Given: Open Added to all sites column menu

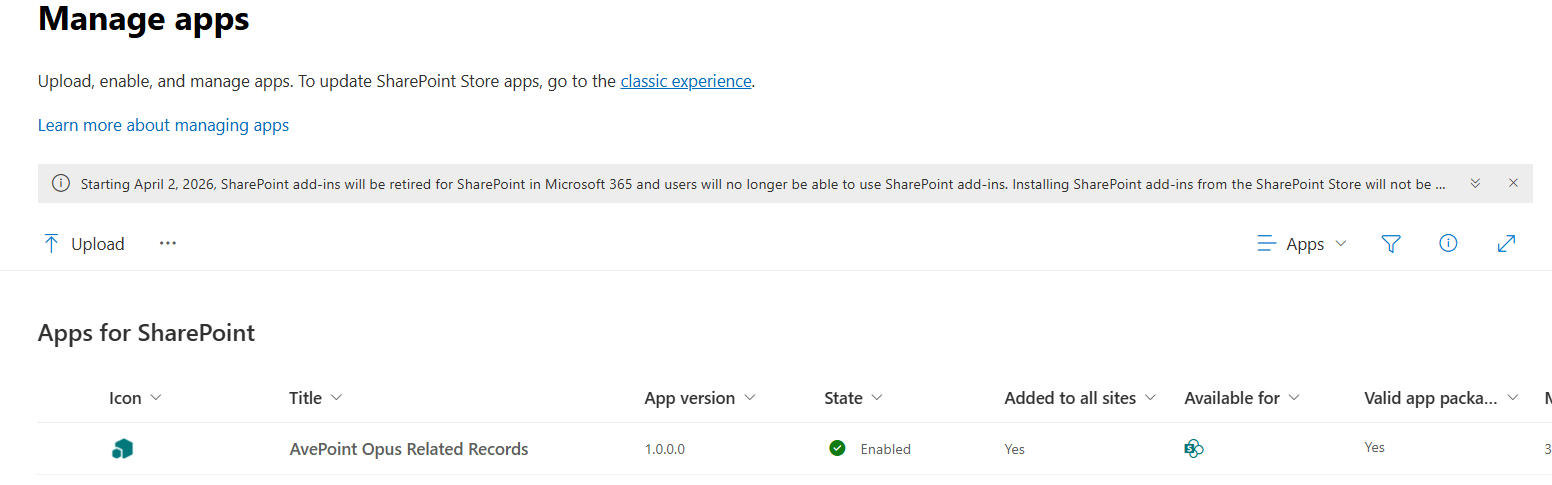Looking at the screenshot, I should click(1081, 398).
